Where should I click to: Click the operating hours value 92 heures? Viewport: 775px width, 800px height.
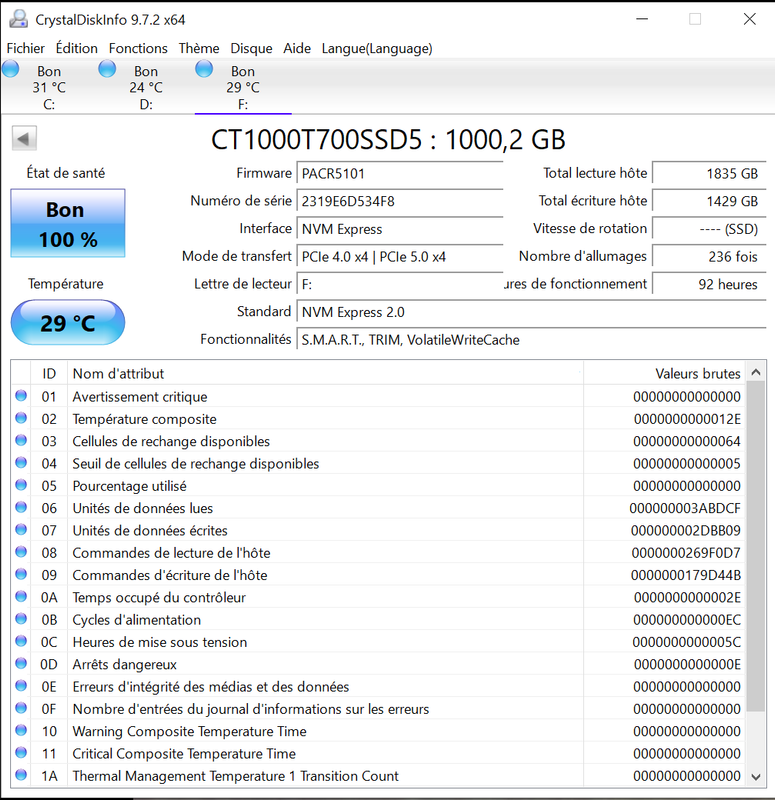[x=709, y=284]
